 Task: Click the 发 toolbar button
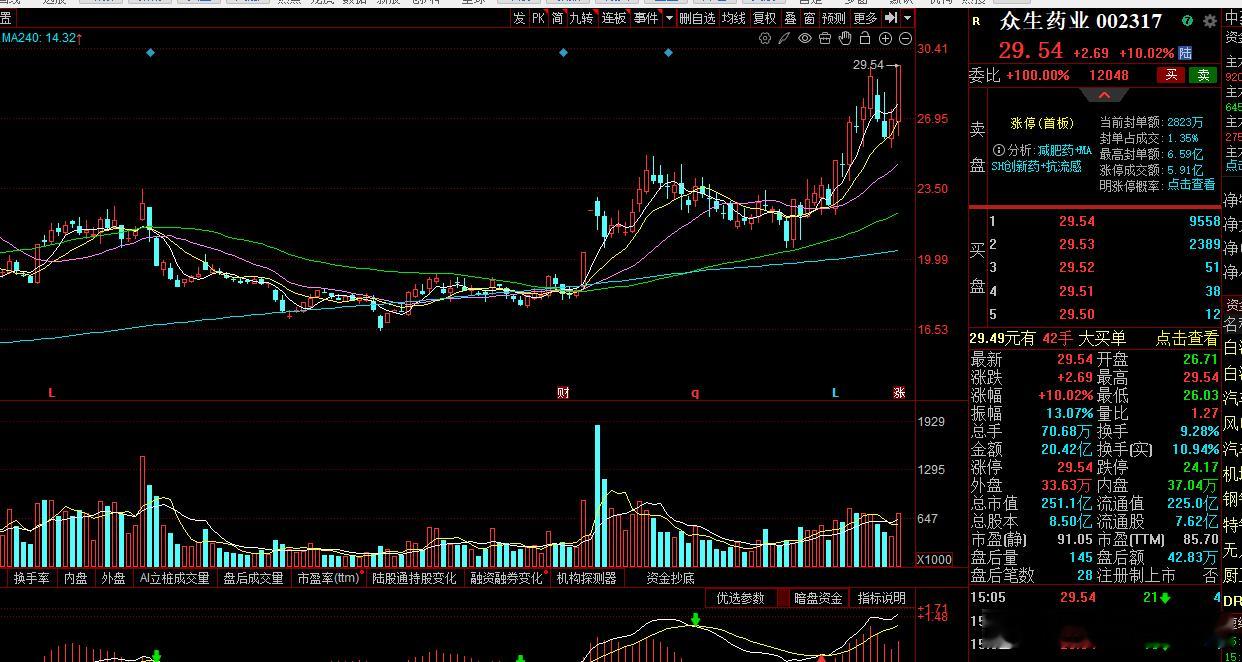click(519, 18)
